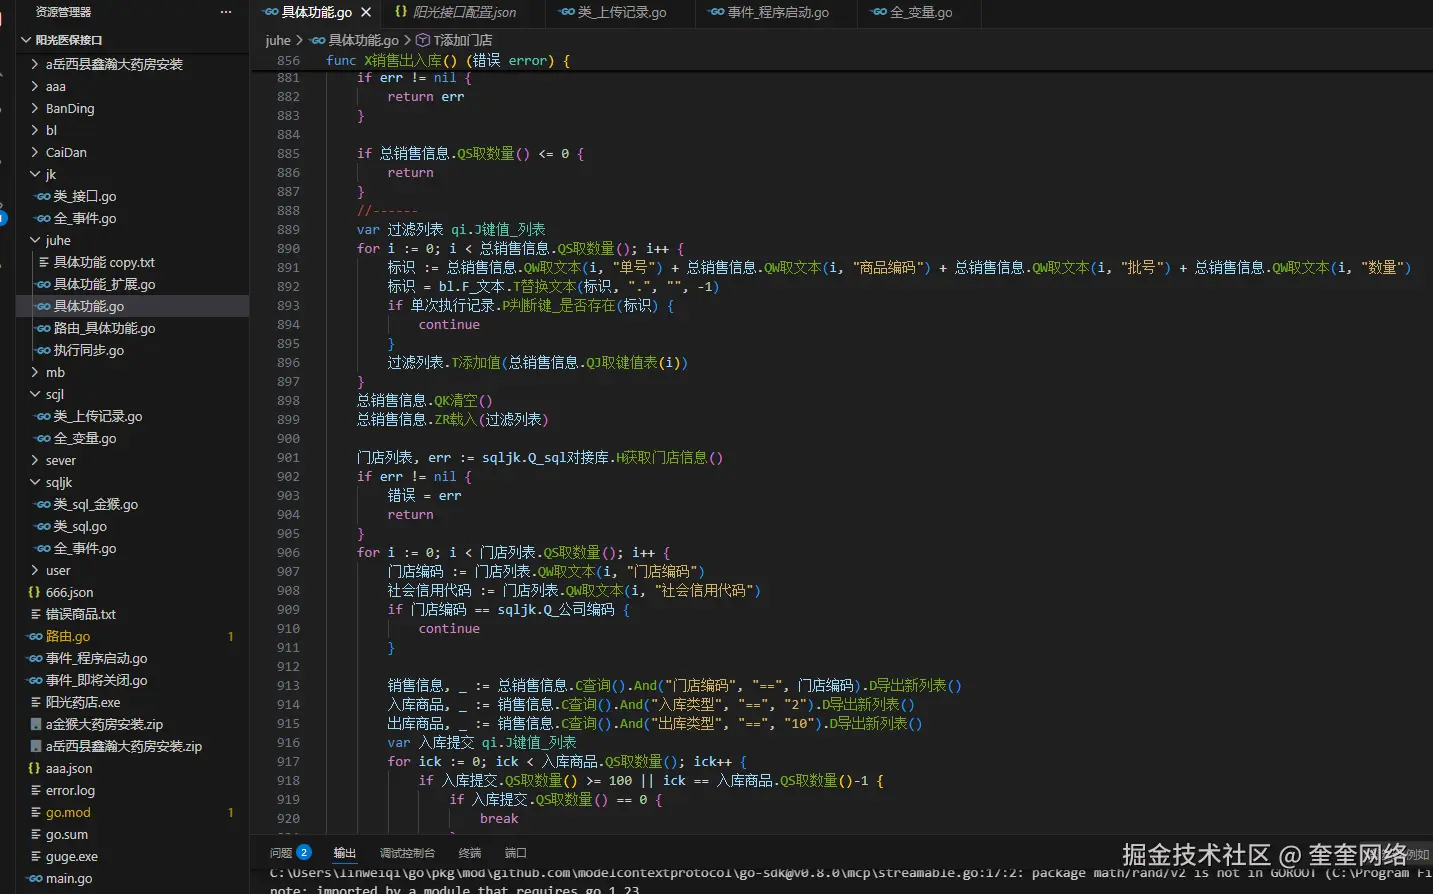Show the 终端 terminal panel tab
The image size is (1433, 894).
[x=470, y=853]
